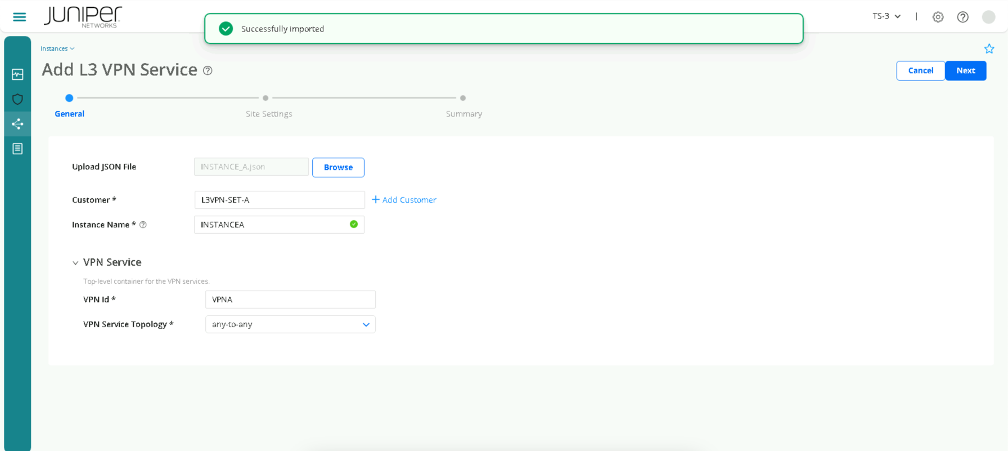This screenshot has width=1008, height=452.
Task: Open the Inventory document sidebar icon
Action: point(17,149)
